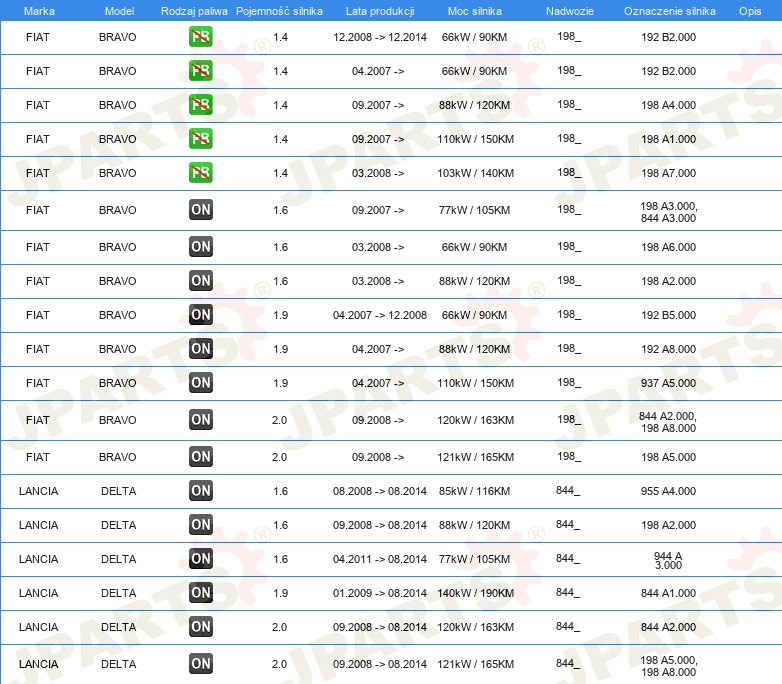This screenshot has height=684, width=782.
Task: Click the Moc silnika column header
Action: click(475, 11)
